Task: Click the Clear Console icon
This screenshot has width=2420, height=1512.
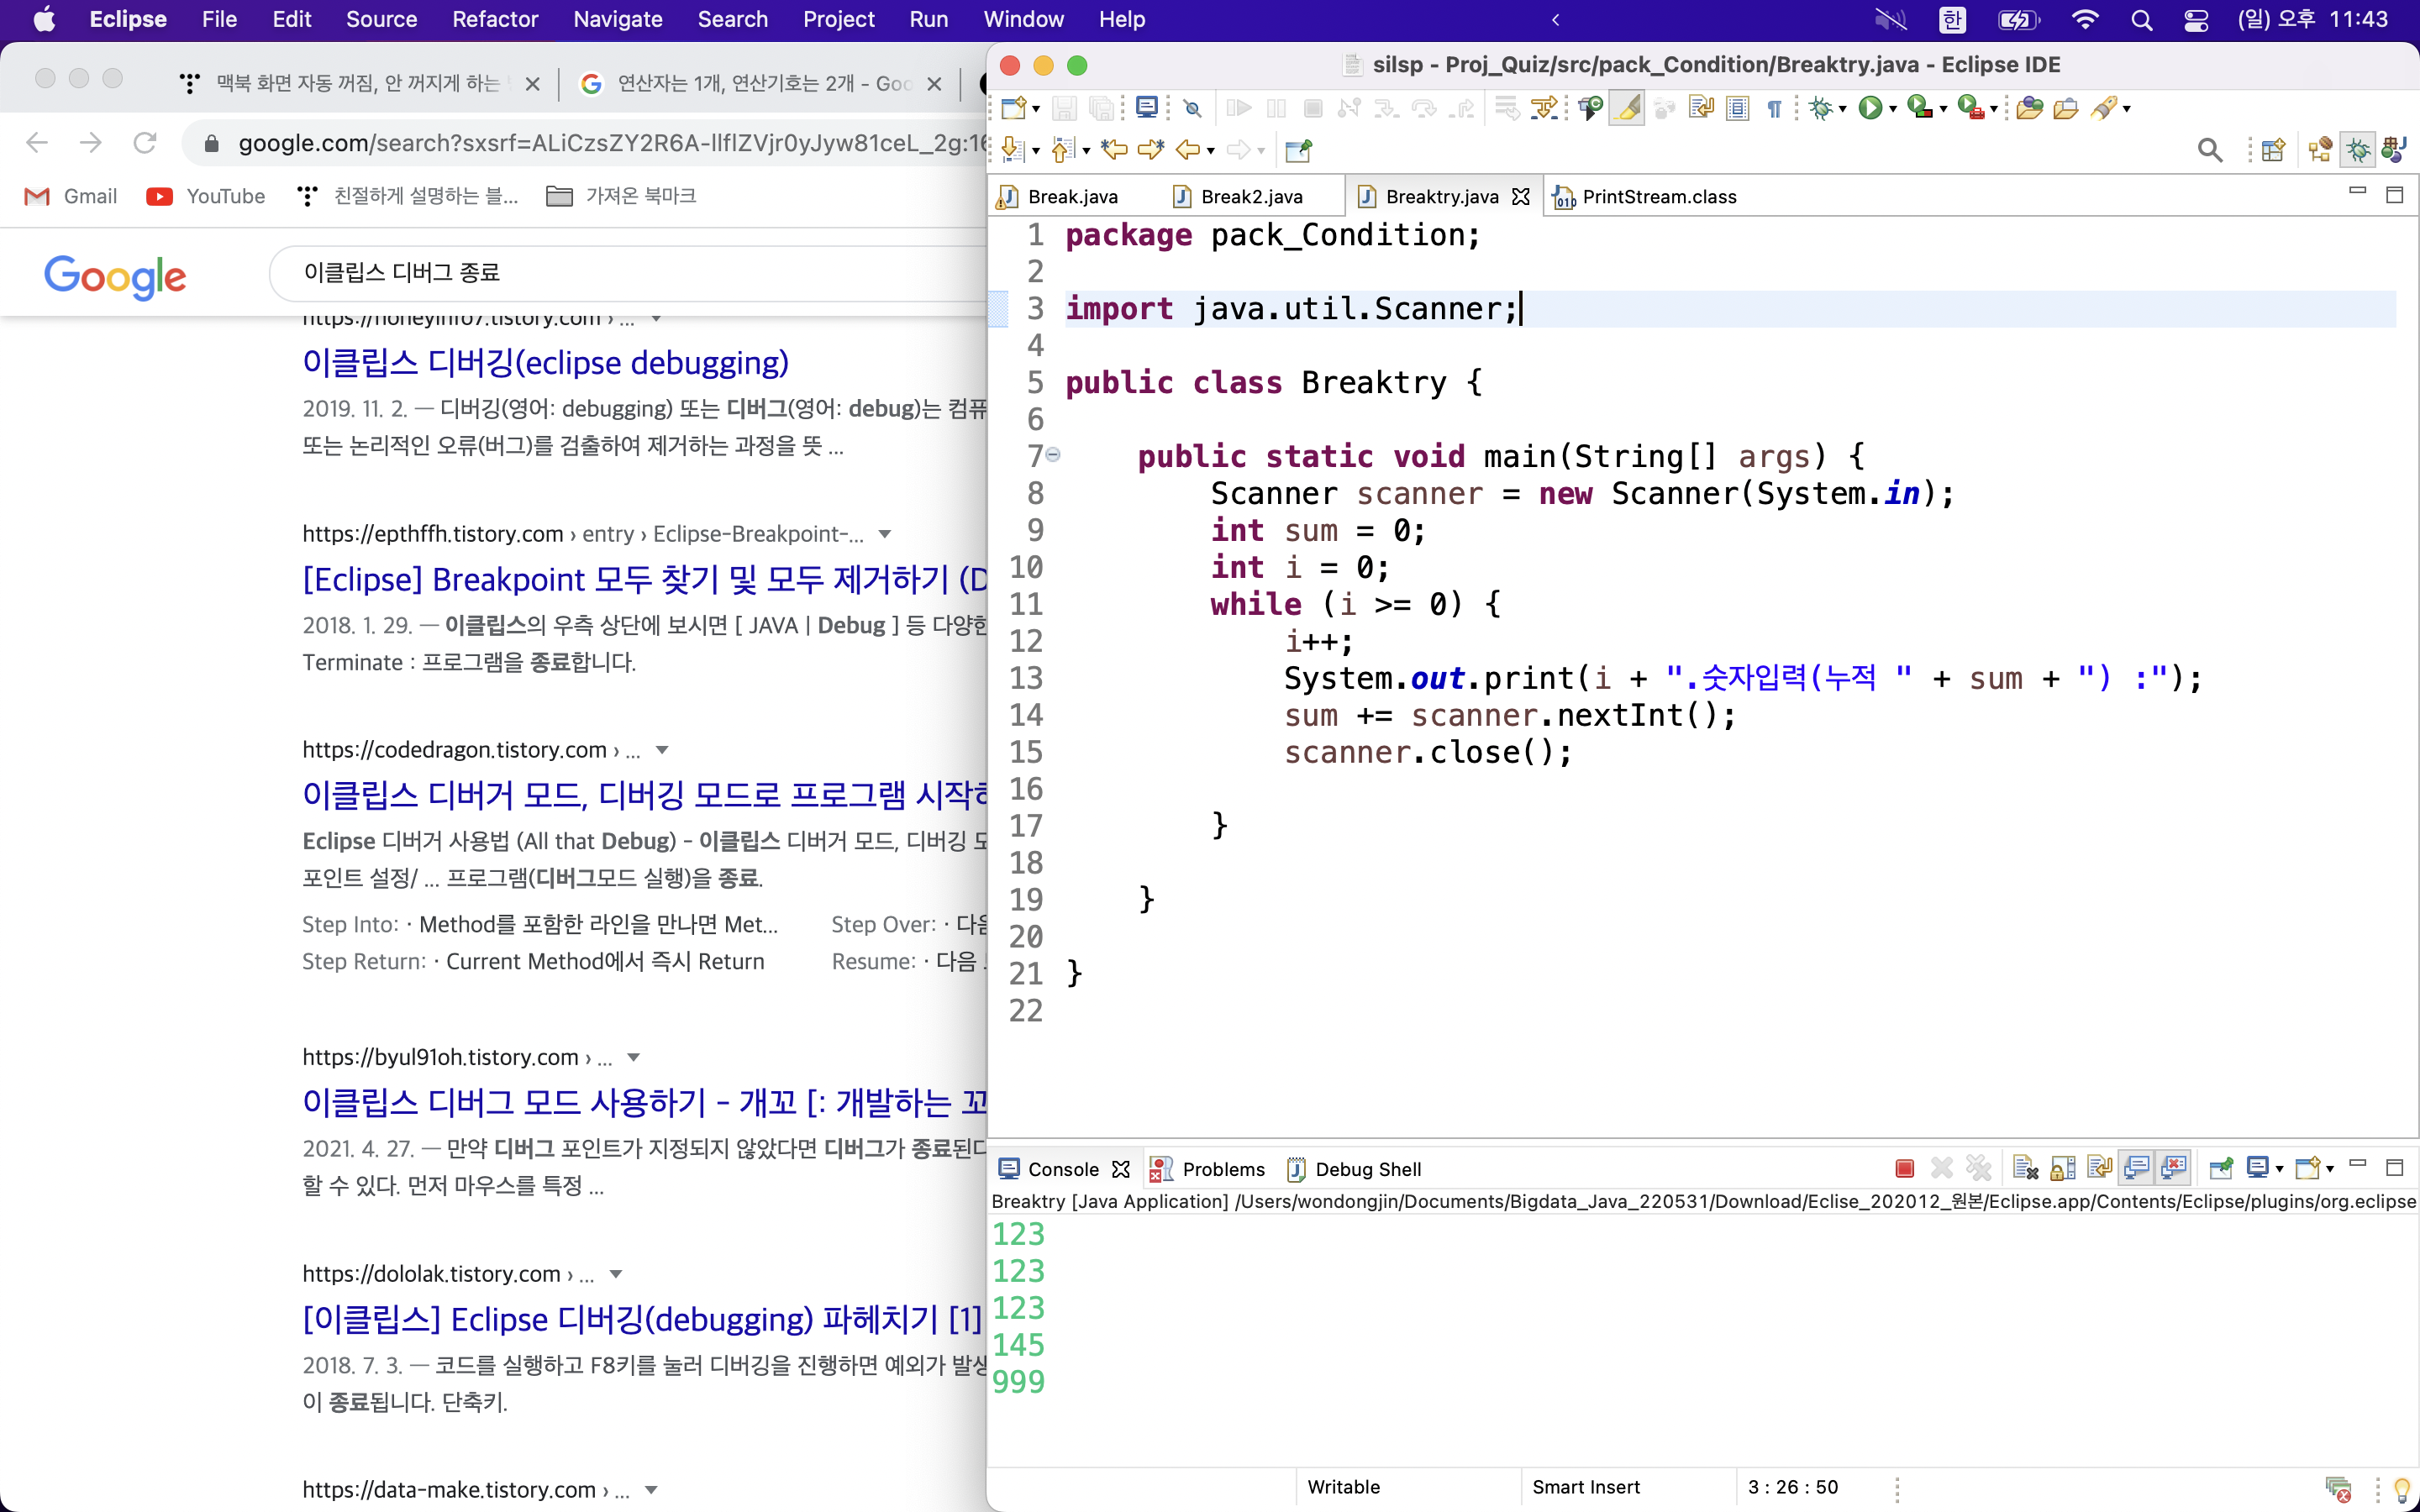Action: point(2025,1168)
